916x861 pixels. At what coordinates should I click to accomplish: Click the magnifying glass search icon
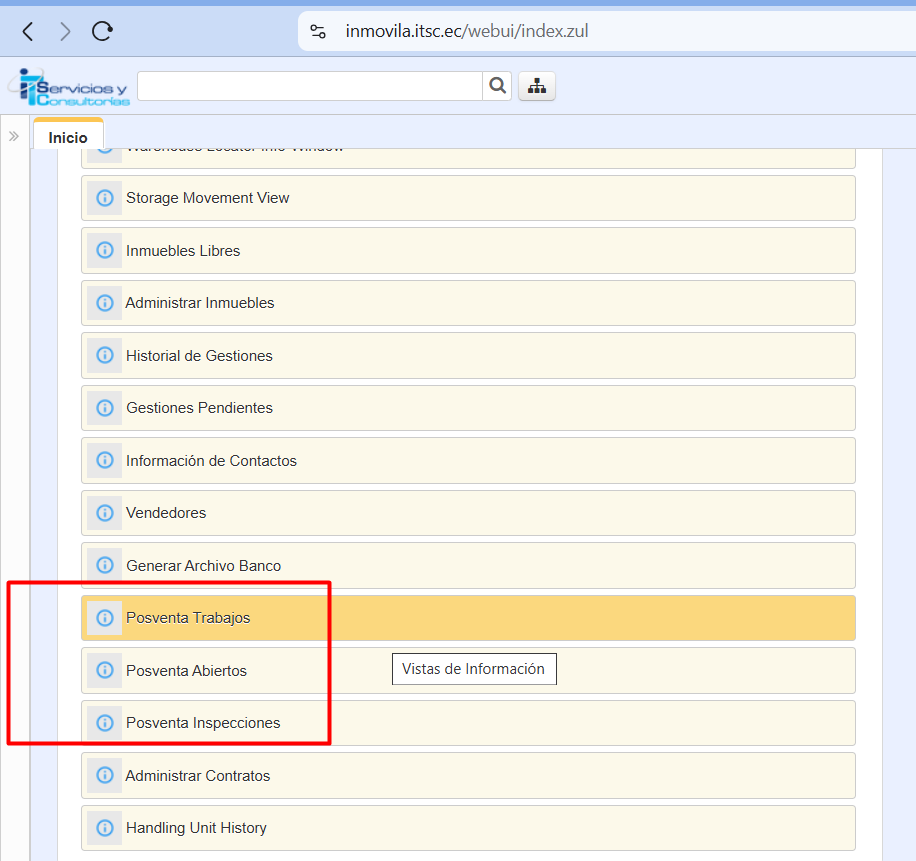(497, 86)
